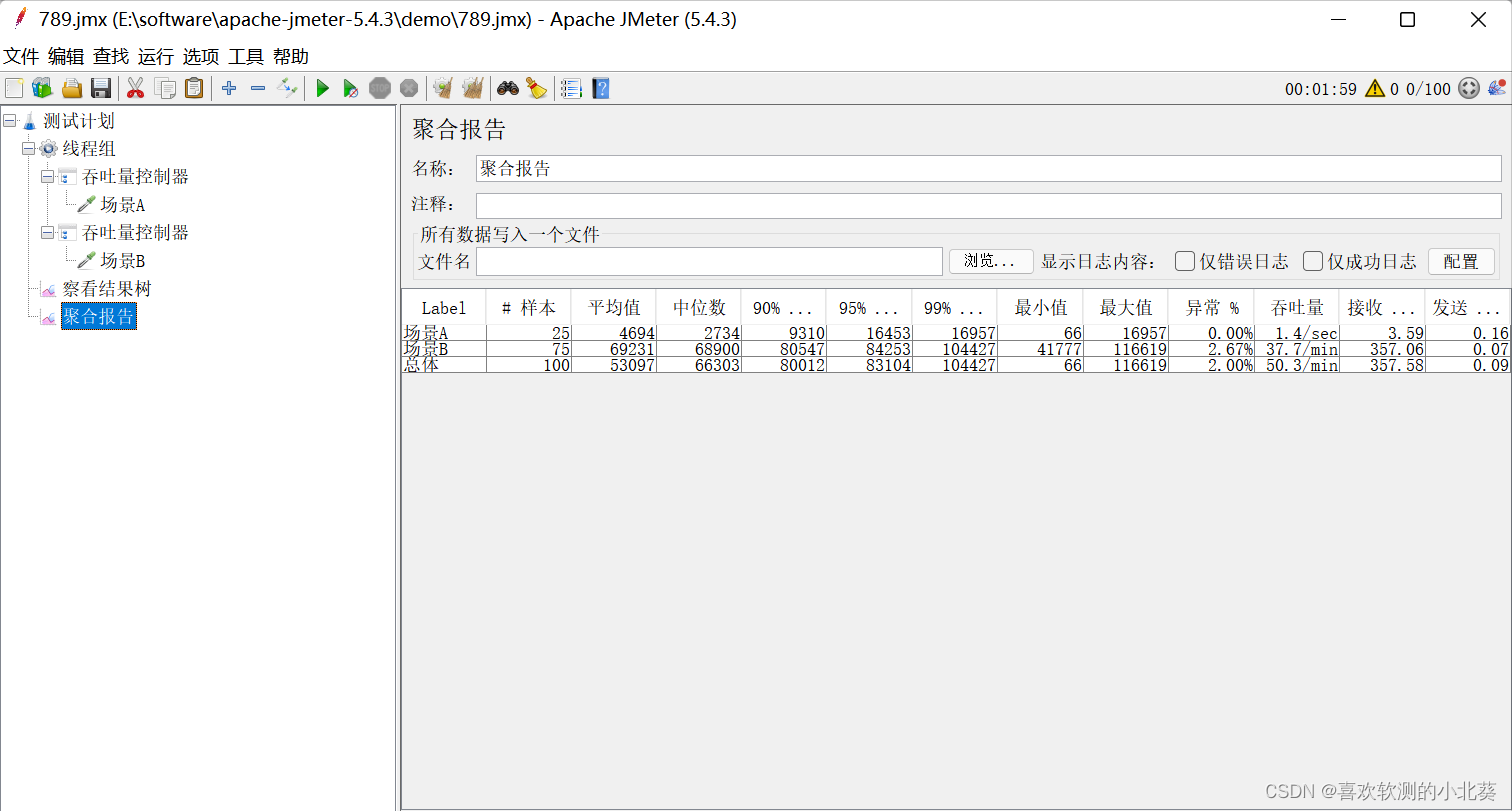Click the Expand All plus icon
Image resolution: width=1512 pixels, height=811 pixels.
(229, 88)
